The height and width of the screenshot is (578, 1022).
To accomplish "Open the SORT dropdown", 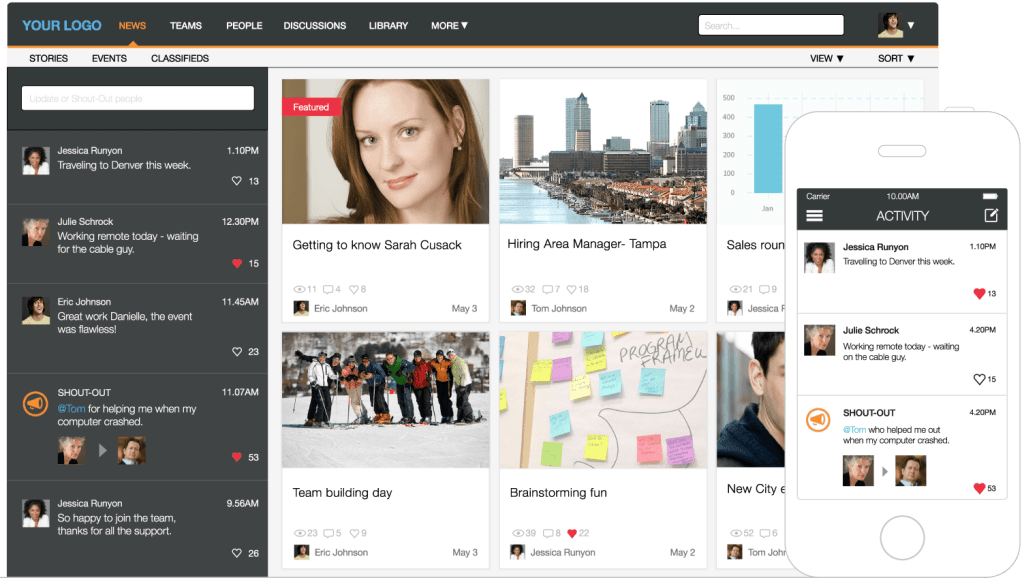I will pyautogui.click(x=896, y=58).
